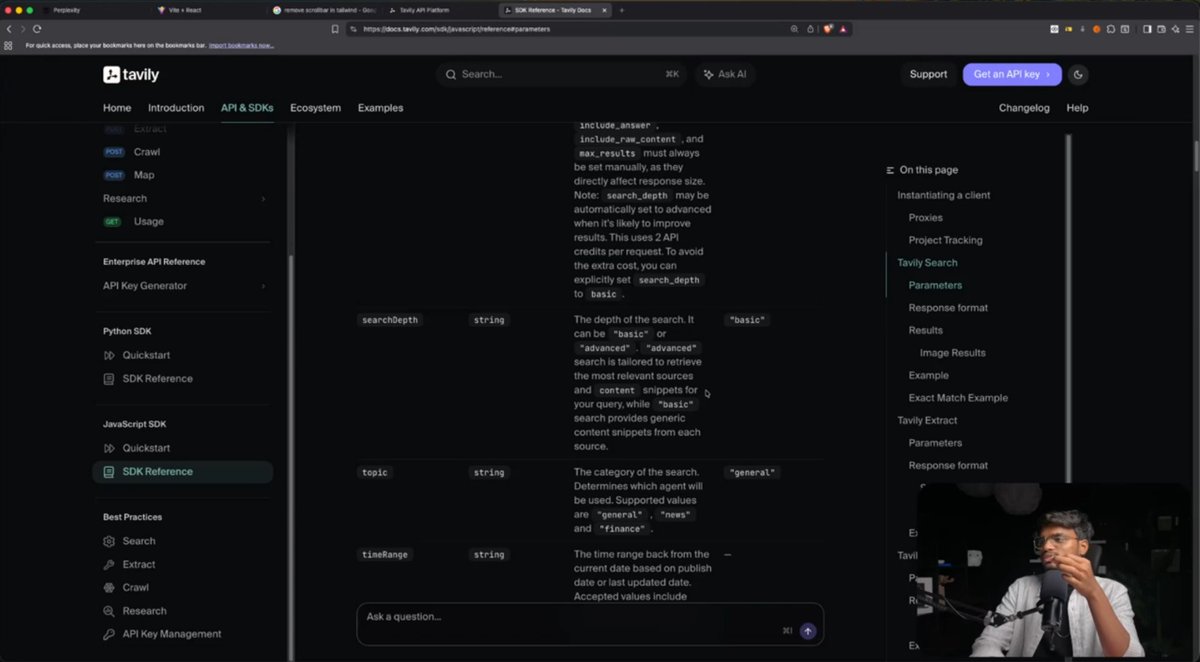Open the Search docs field

pos(562,74)
